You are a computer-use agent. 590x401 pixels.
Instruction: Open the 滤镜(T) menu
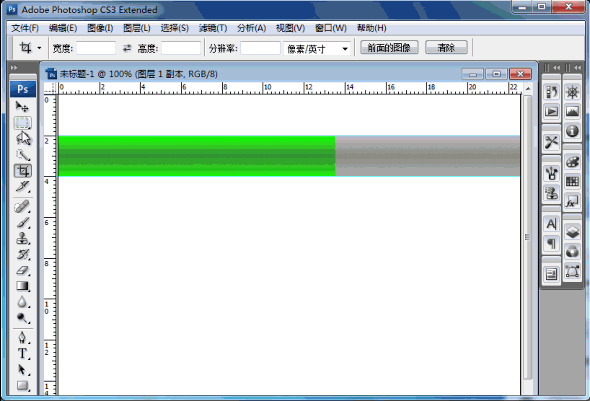(213, 28)
